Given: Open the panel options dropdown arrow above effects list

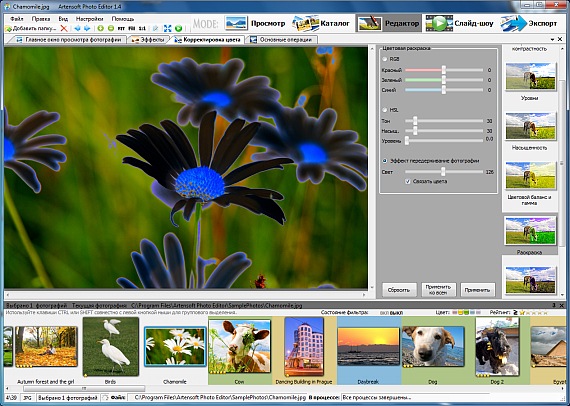Looking at the screenshot, I should [553, 39].
